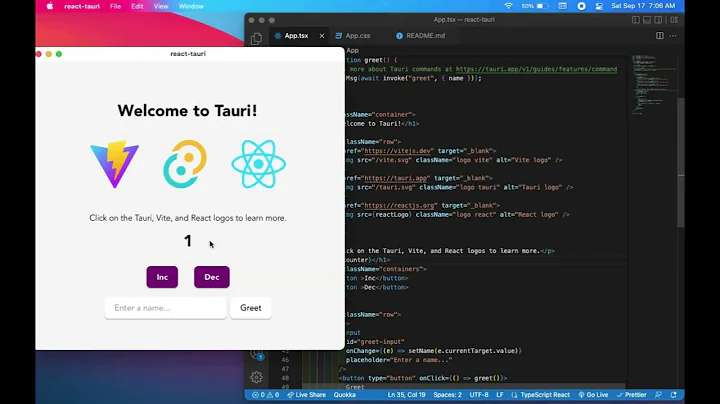Click Prettier in the status bar
This screenshot has width=720, height=404.
tap(631, 395)
